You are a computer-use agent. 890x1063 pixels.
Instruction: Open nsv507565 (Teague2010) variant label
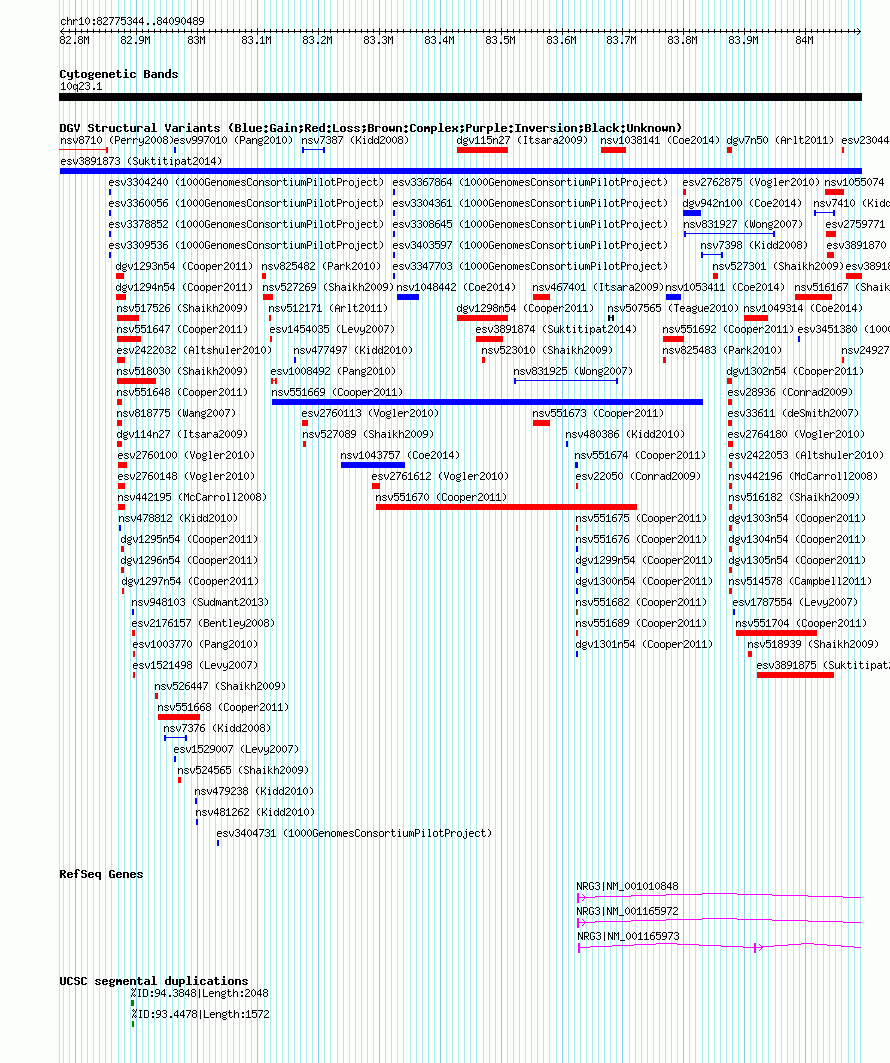673,308
